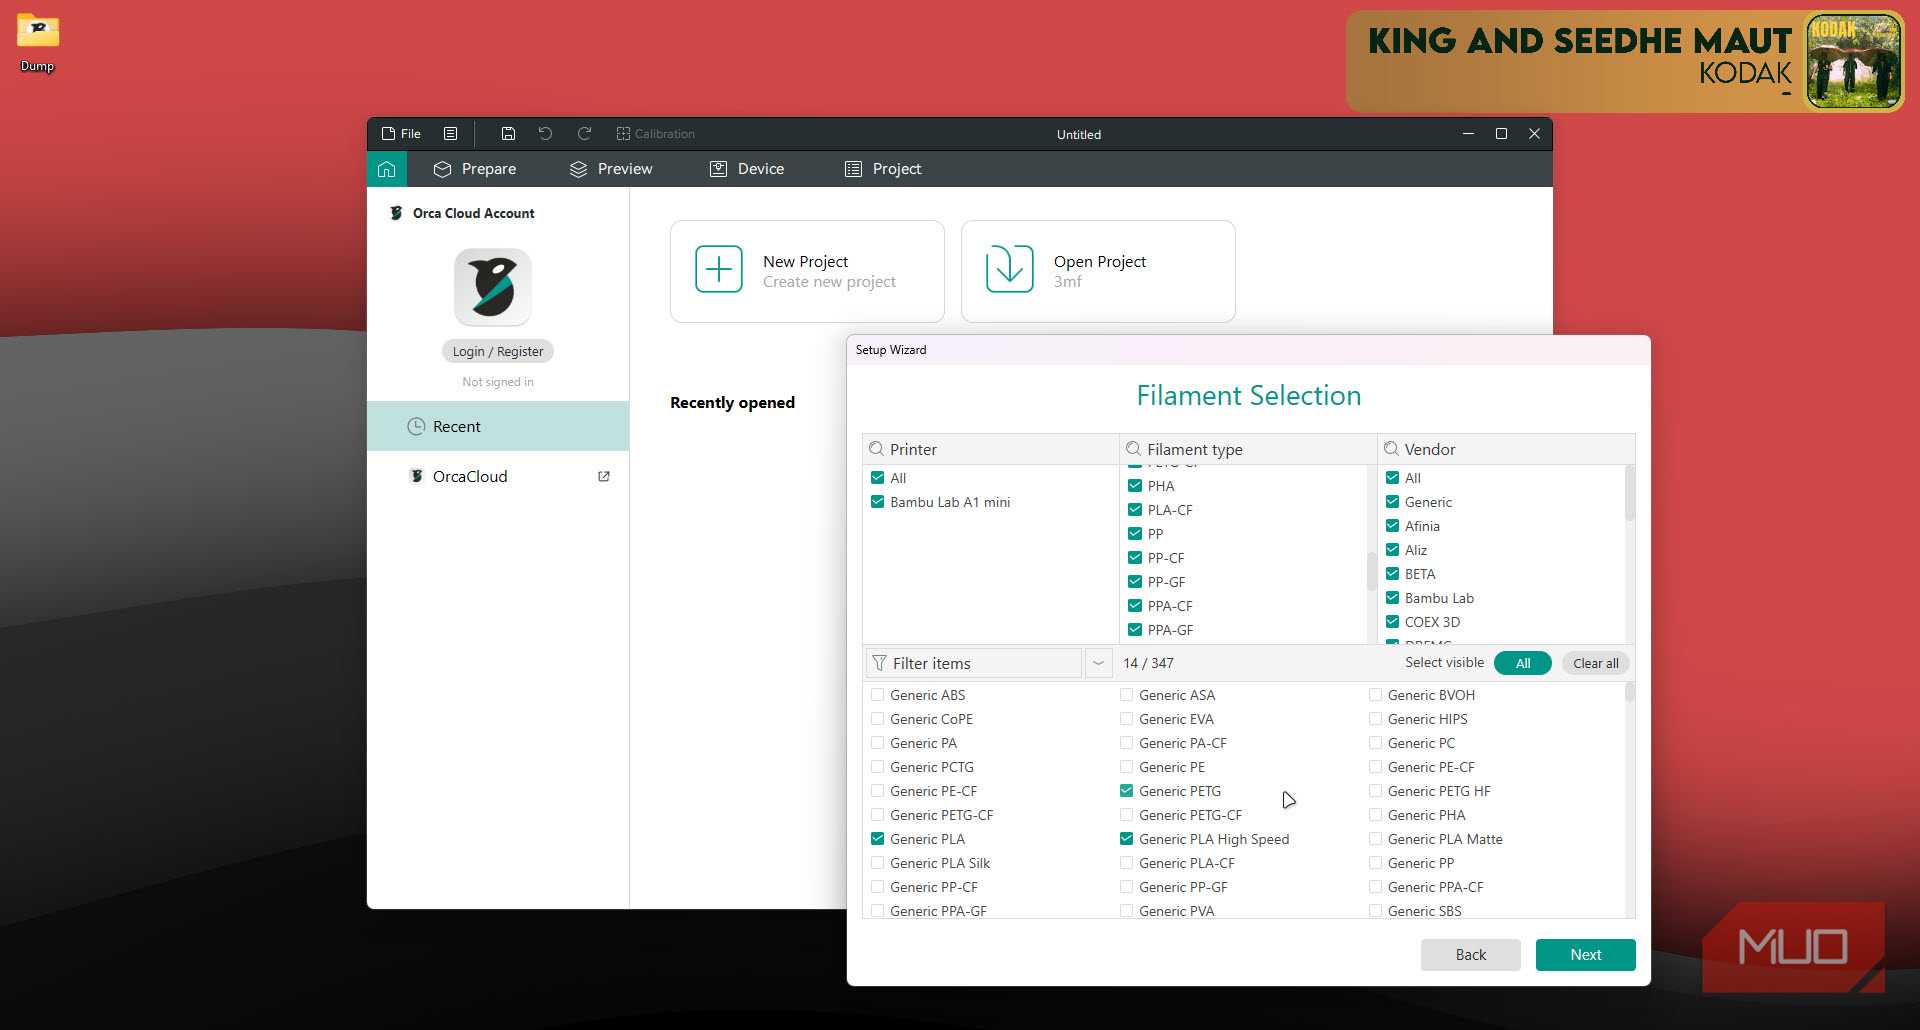Screen dimensions: 1920x1030
Task: Switch to the Prepare tab
Action: coord(475,169)
